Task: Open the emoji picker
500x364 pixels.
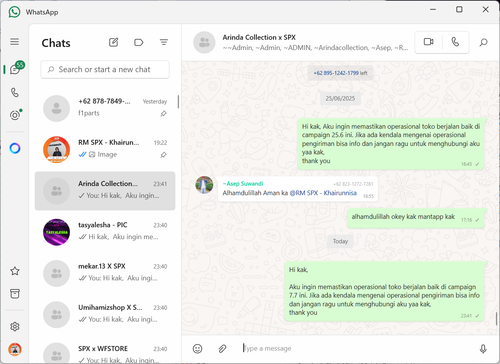Action: point(197,349)
